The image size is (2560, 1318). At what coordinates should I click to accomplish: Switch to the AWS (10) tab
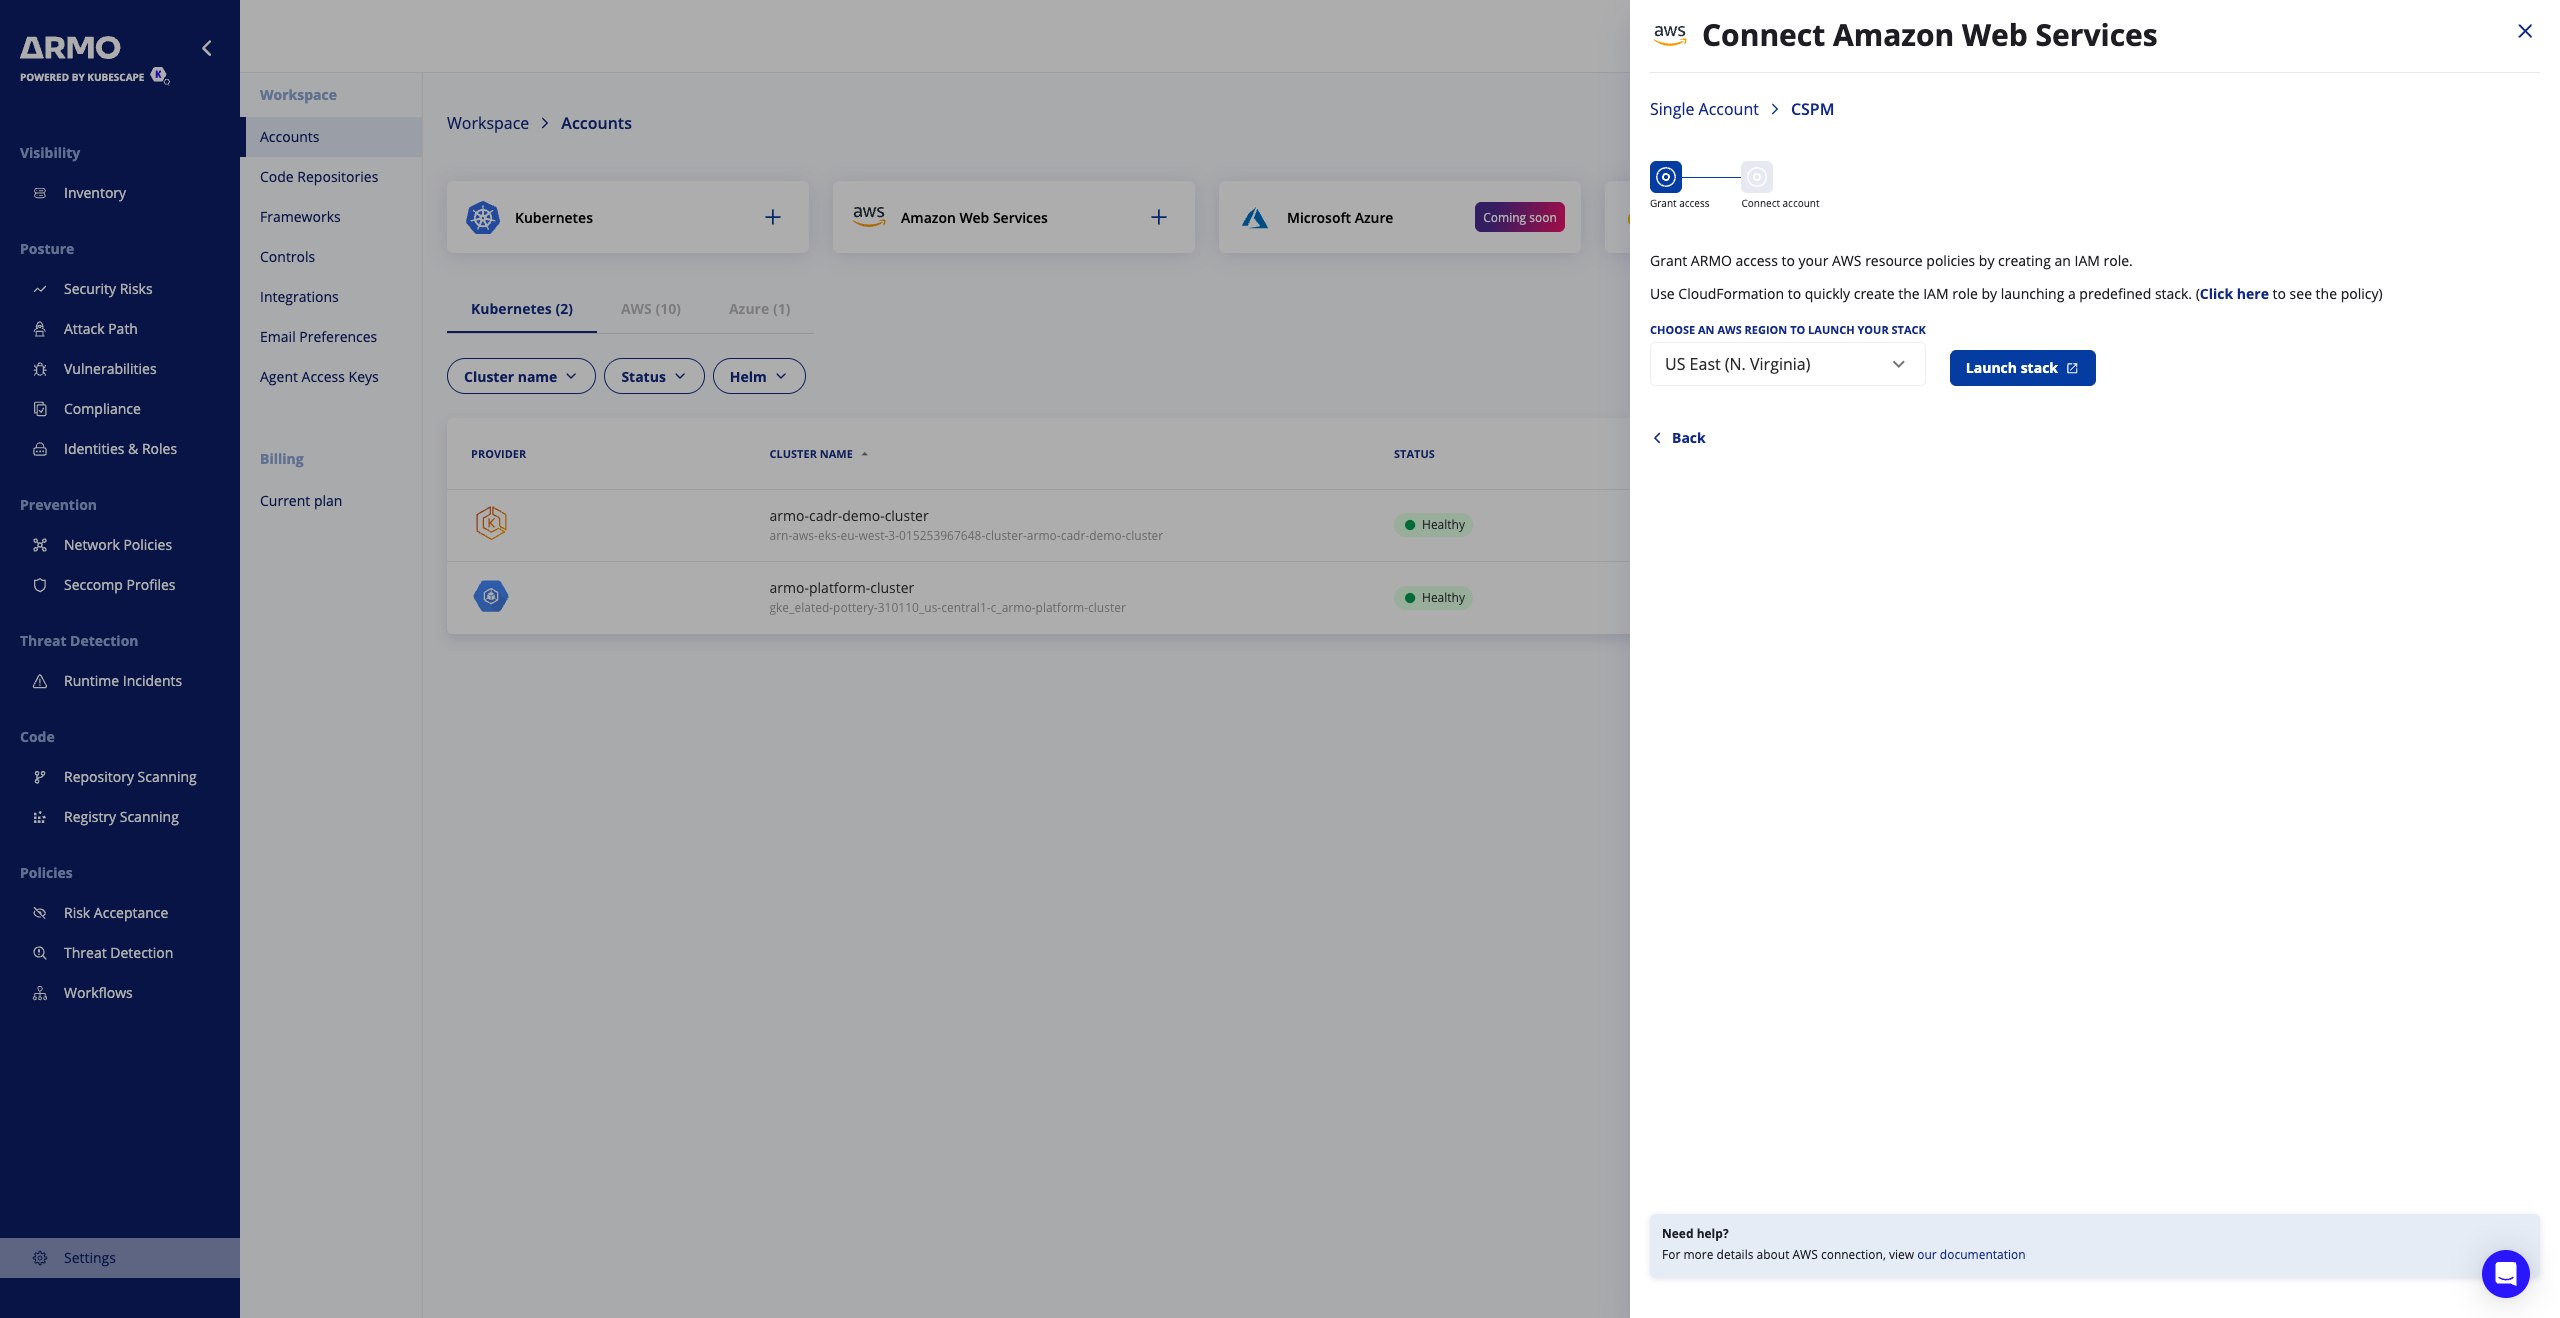(650, 309)
